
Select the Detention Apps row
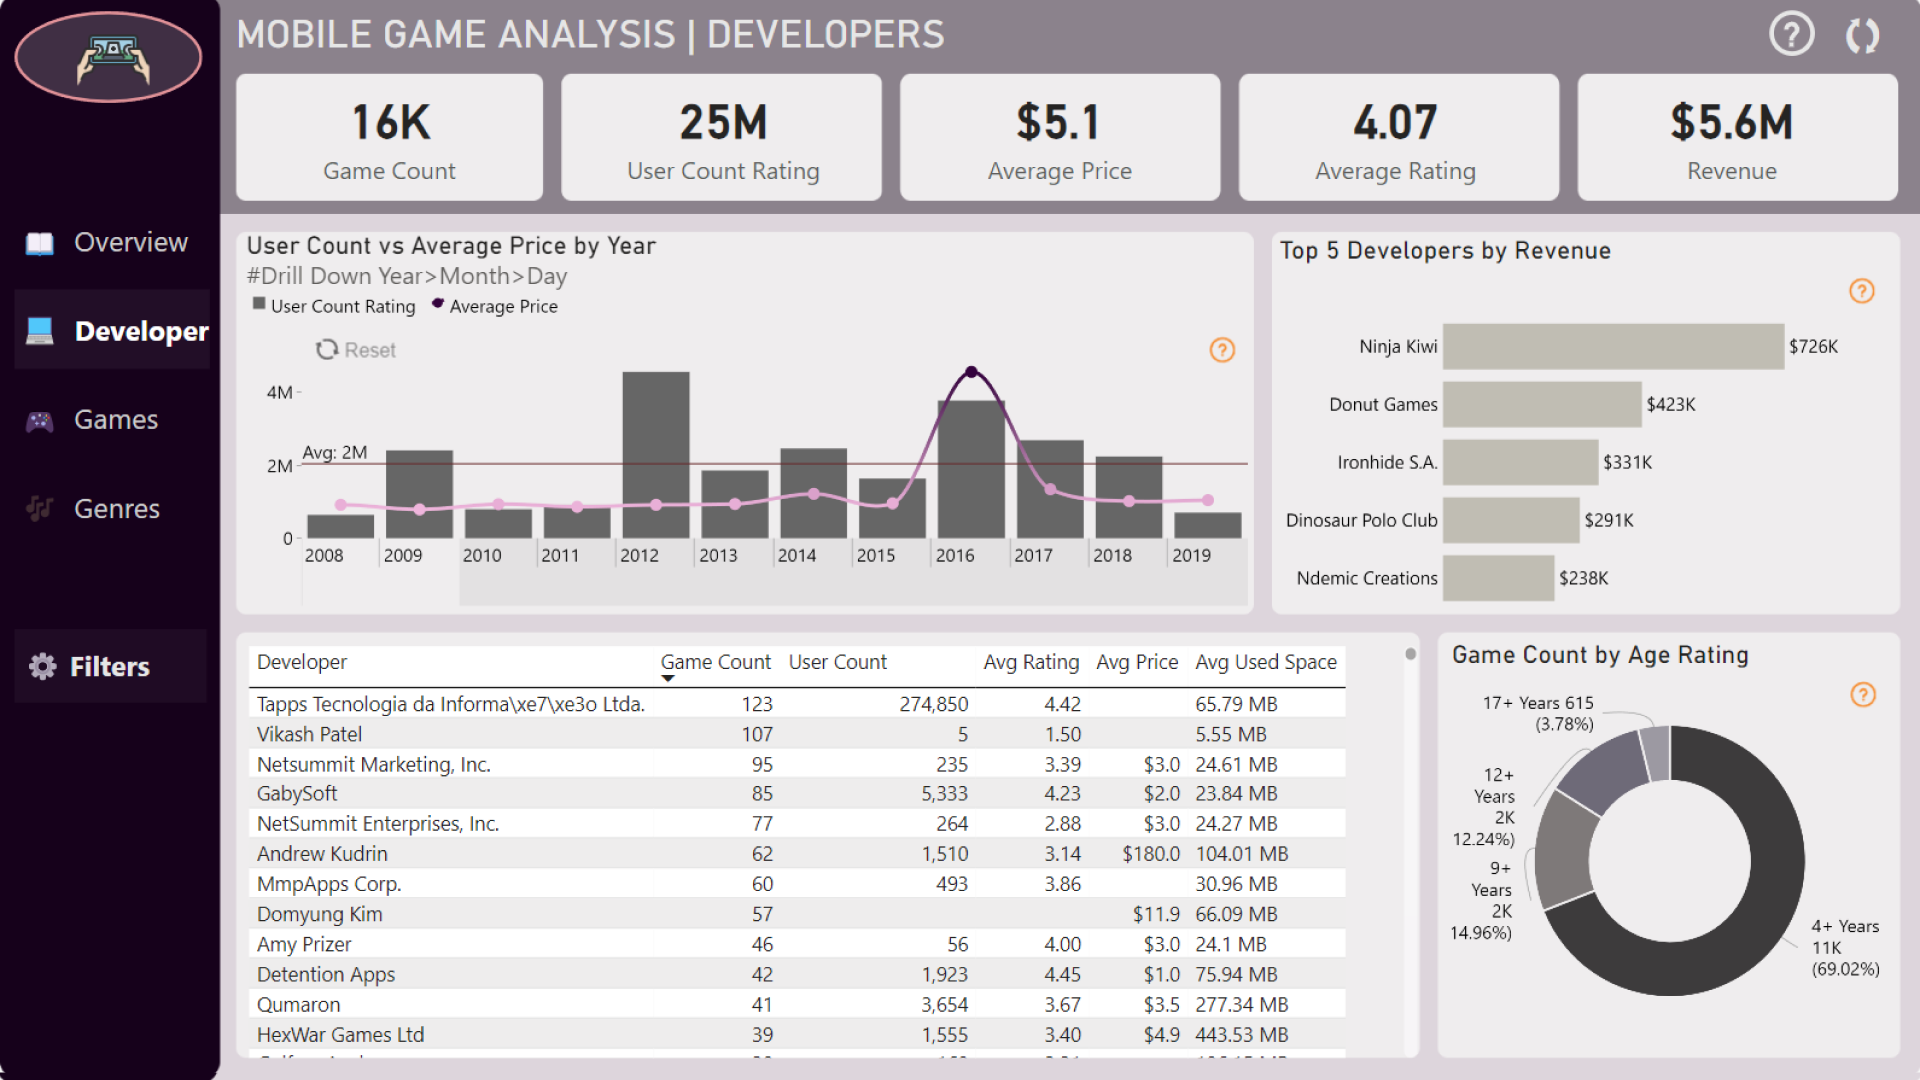pyautogui.click(x=796, y=974)
